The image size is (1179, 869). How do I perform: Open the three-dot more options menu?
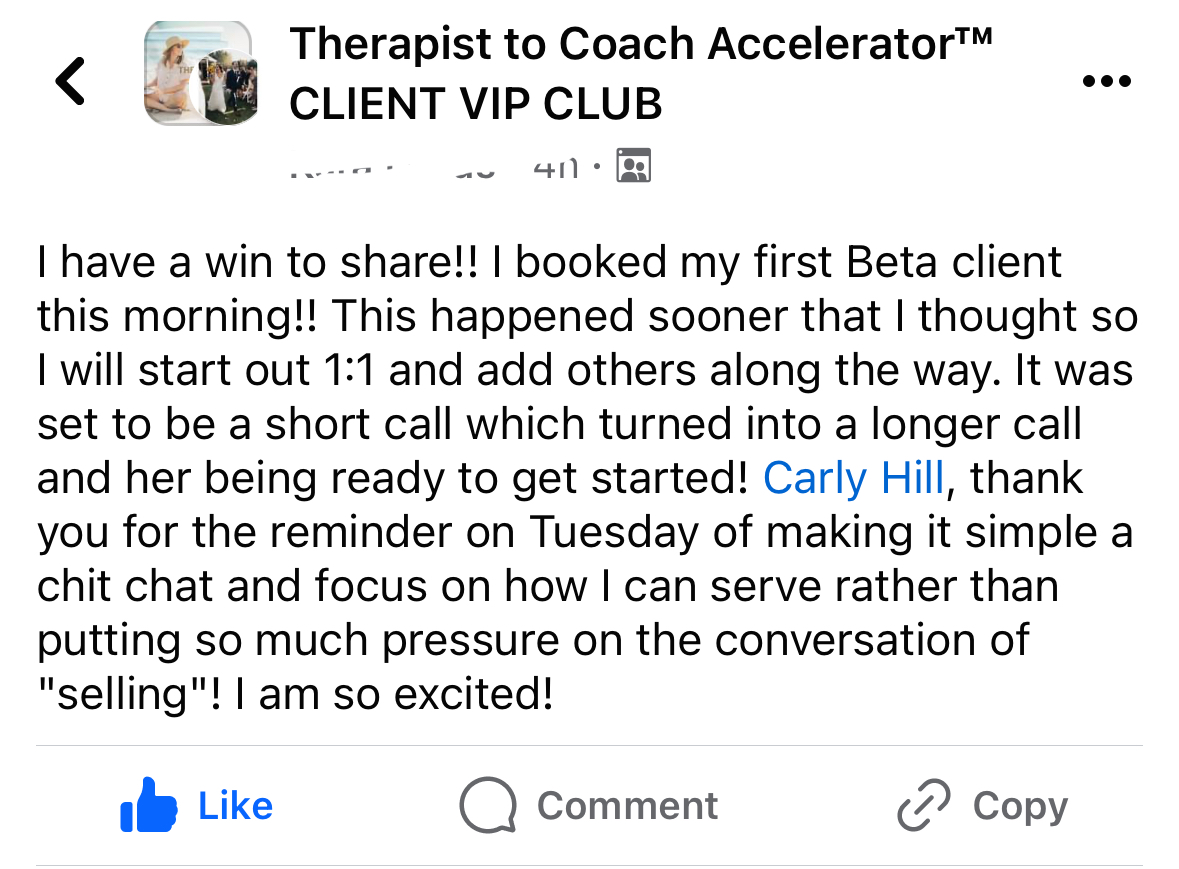[x=1107, y=81]
